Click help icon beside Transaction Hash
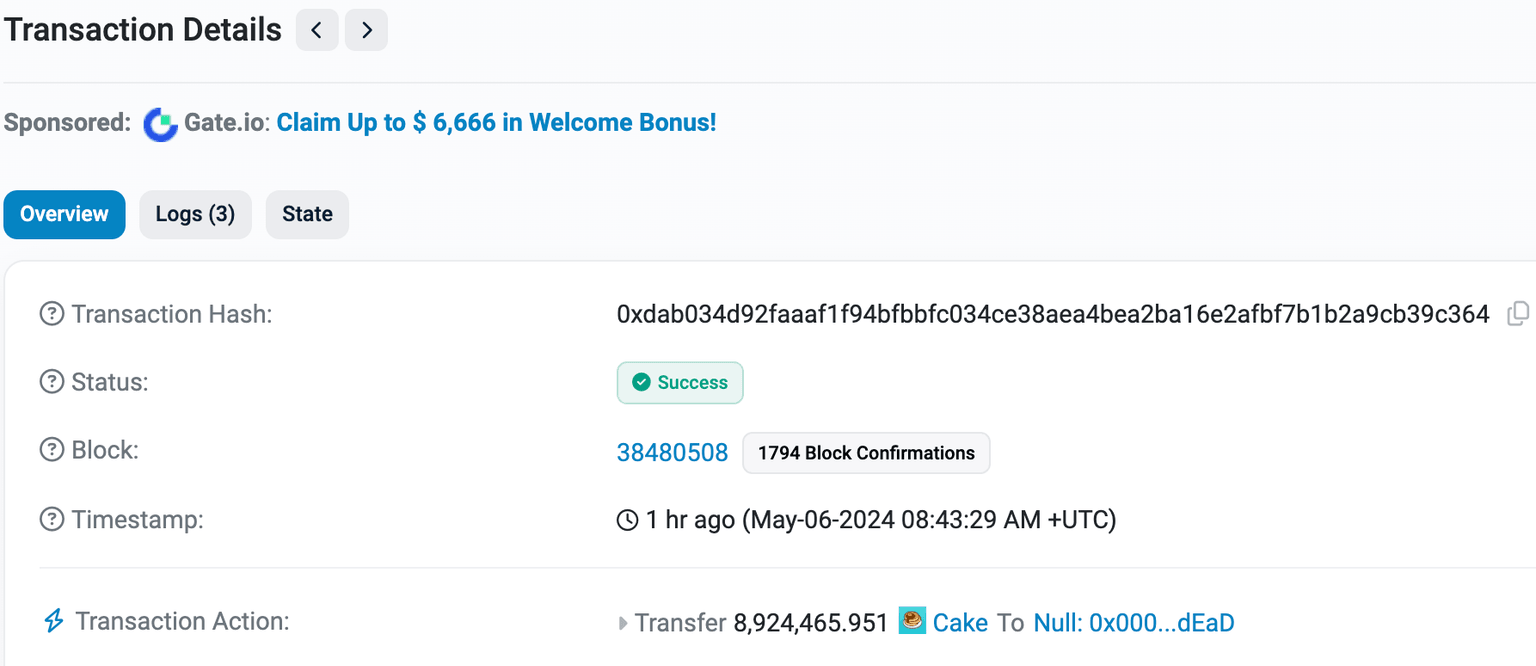 51,314
